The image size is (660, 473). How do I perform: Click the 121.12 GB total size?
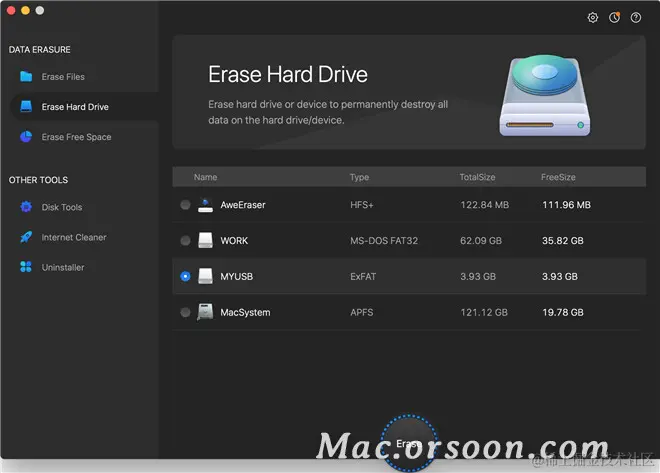[x=484, y=312]
